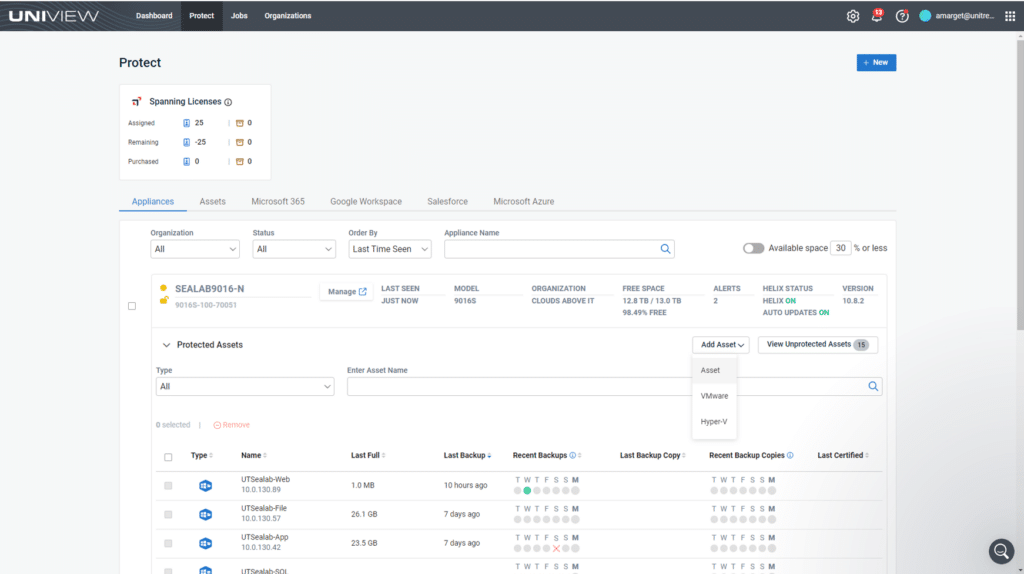Click the lock icon under SEALAB9016-N status

[163, 300]
